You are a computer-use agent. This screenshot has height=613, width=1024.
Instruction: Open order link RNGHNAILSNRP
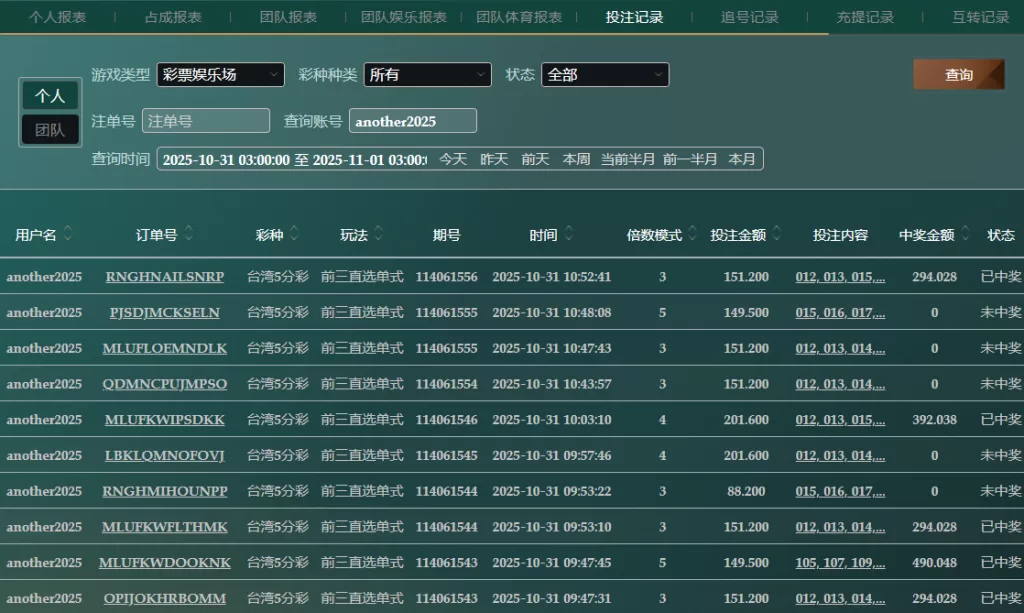click(164, 277)
